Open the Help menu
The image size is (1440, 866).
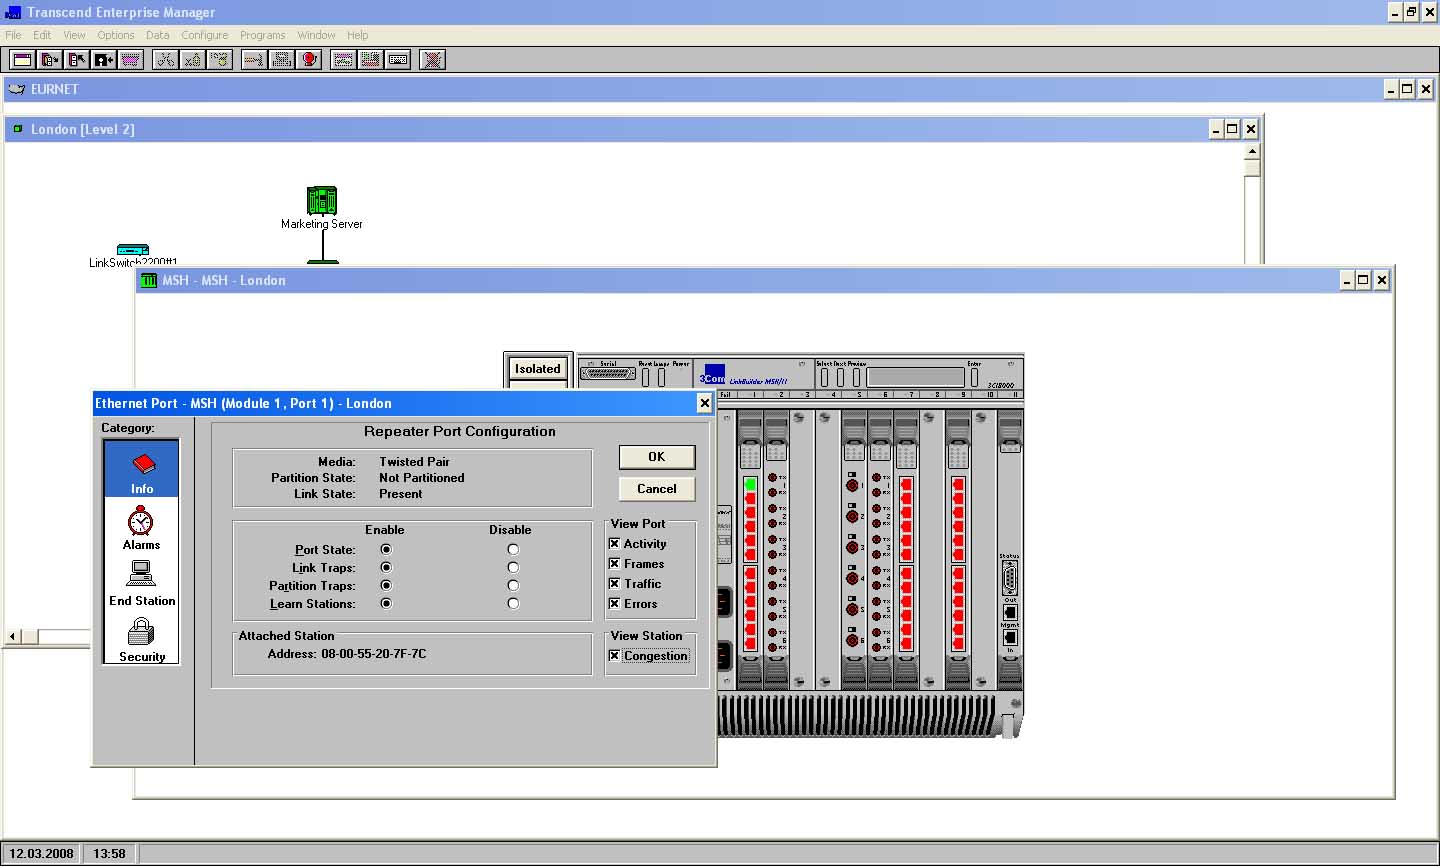[357, 35]
